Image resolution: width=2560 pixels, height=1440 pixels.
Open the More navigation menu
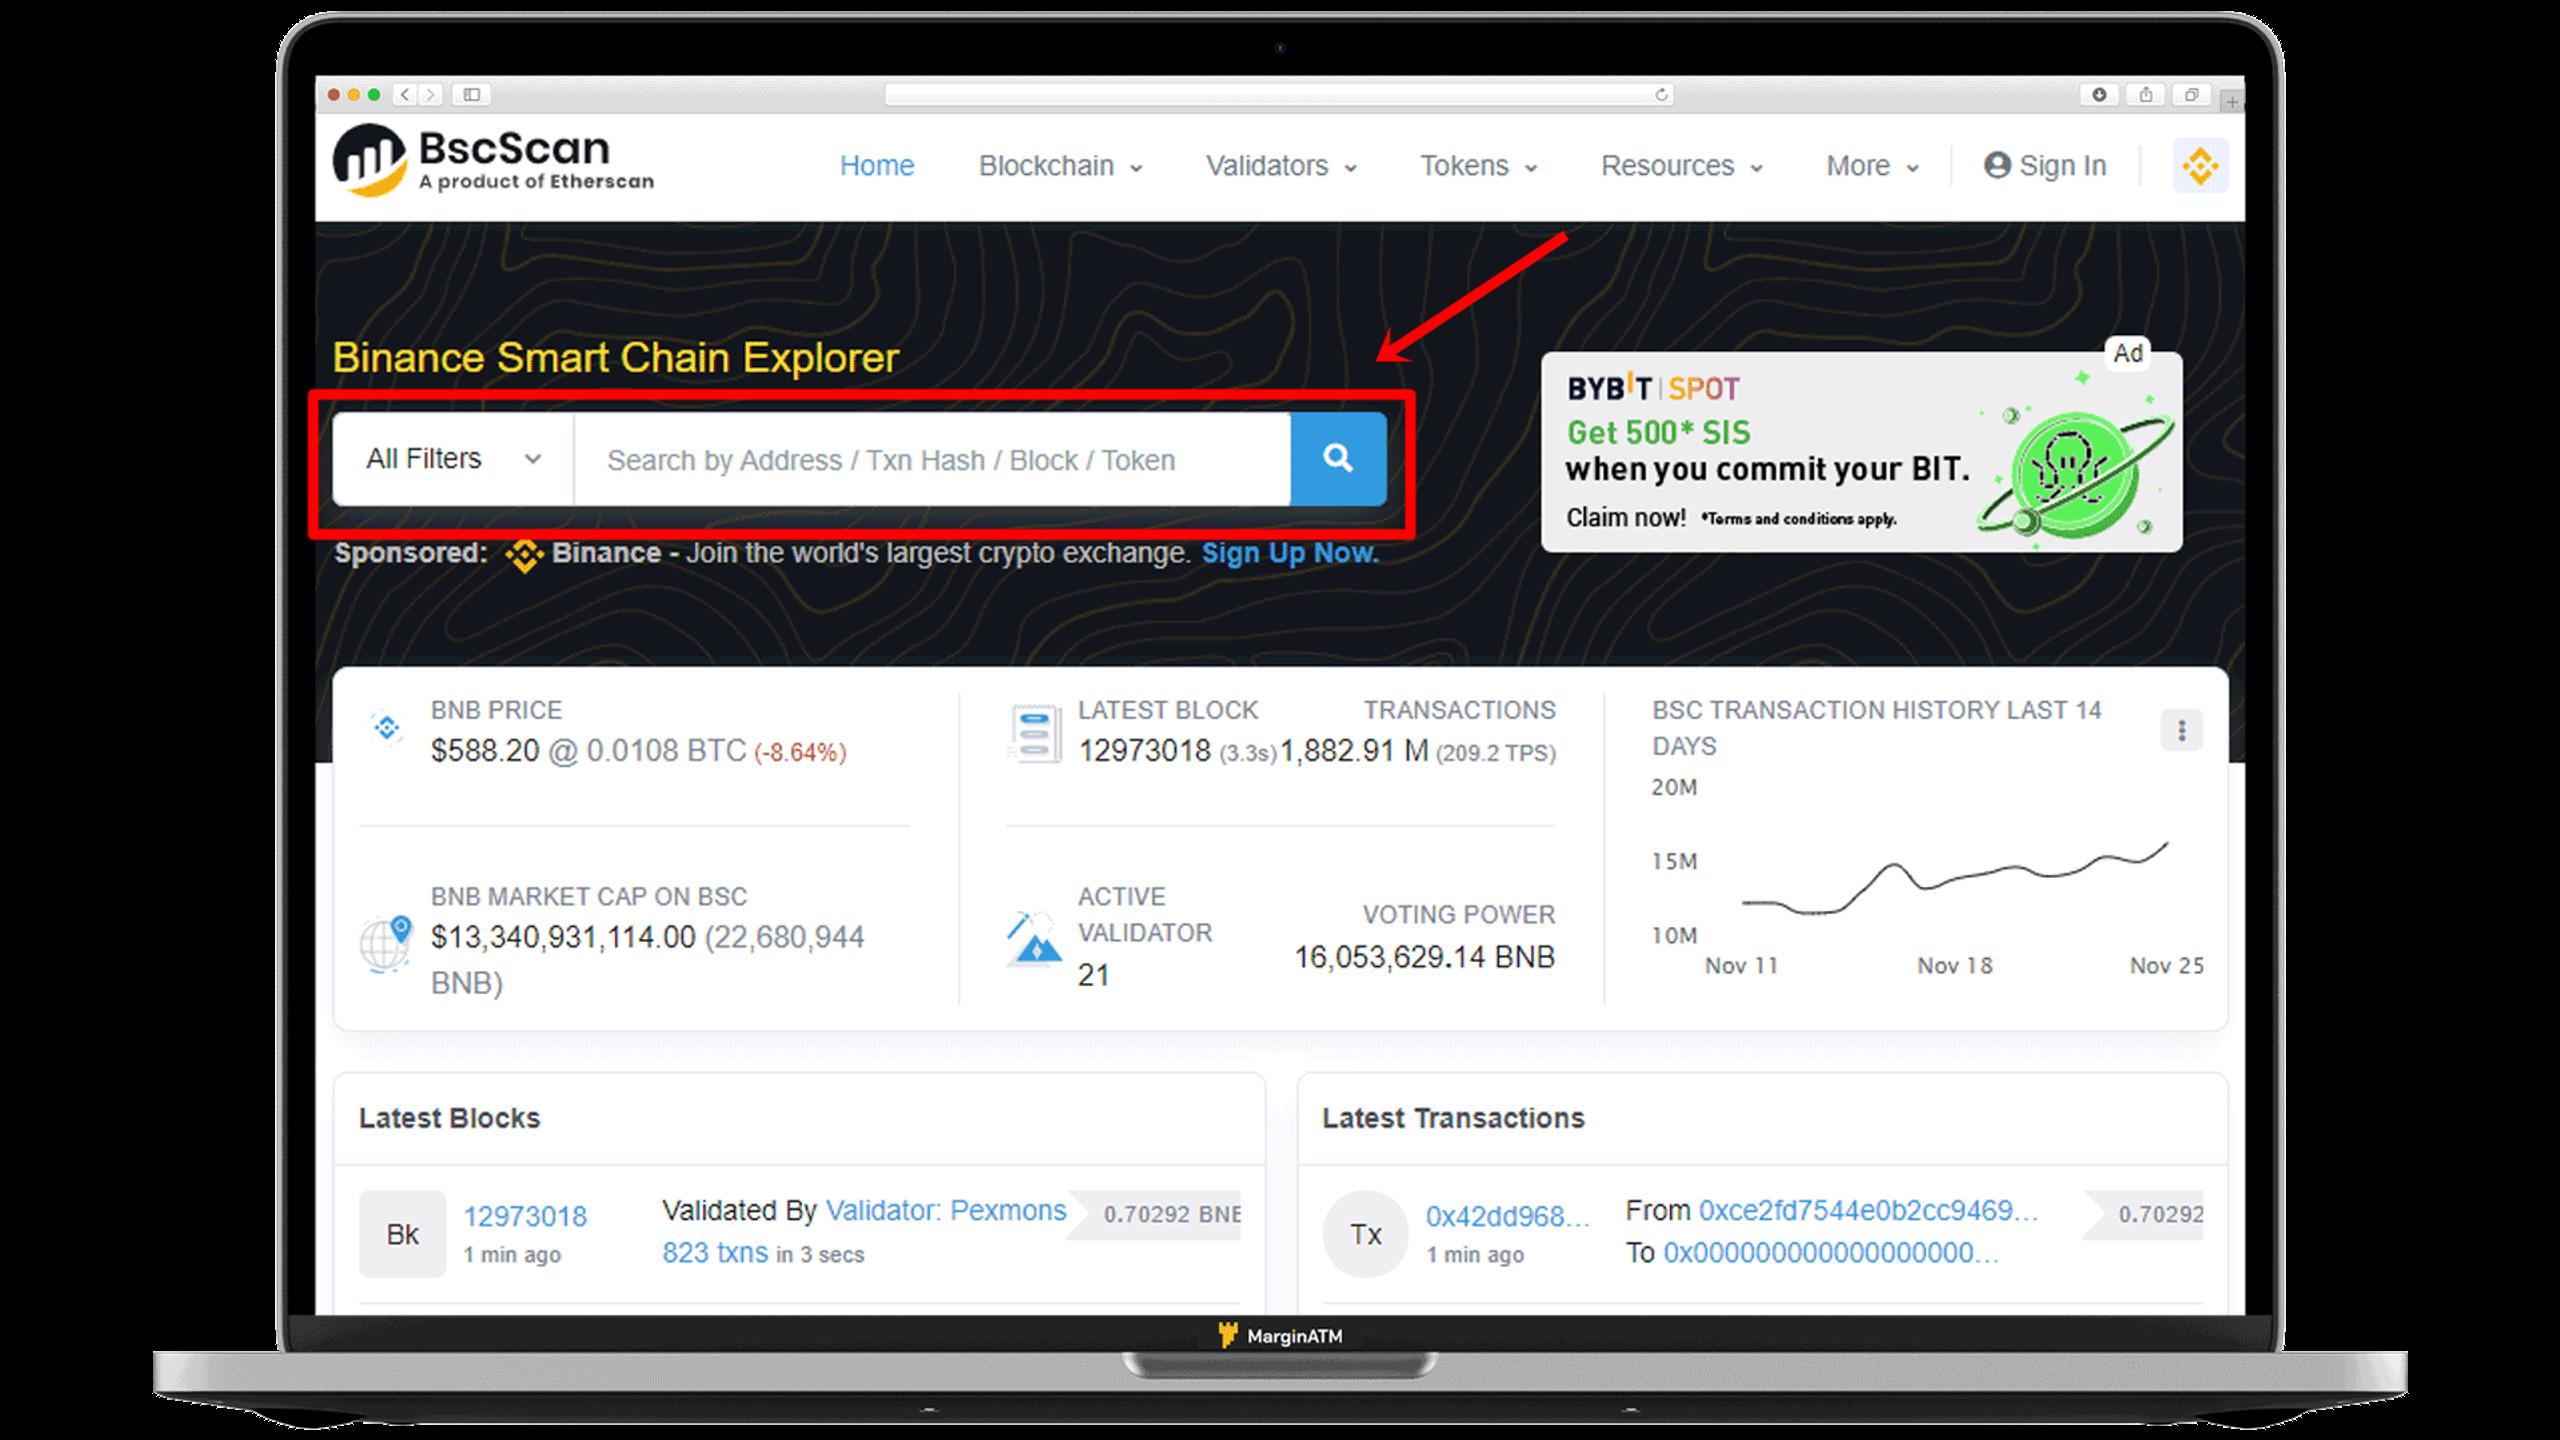coord(1869,165)
